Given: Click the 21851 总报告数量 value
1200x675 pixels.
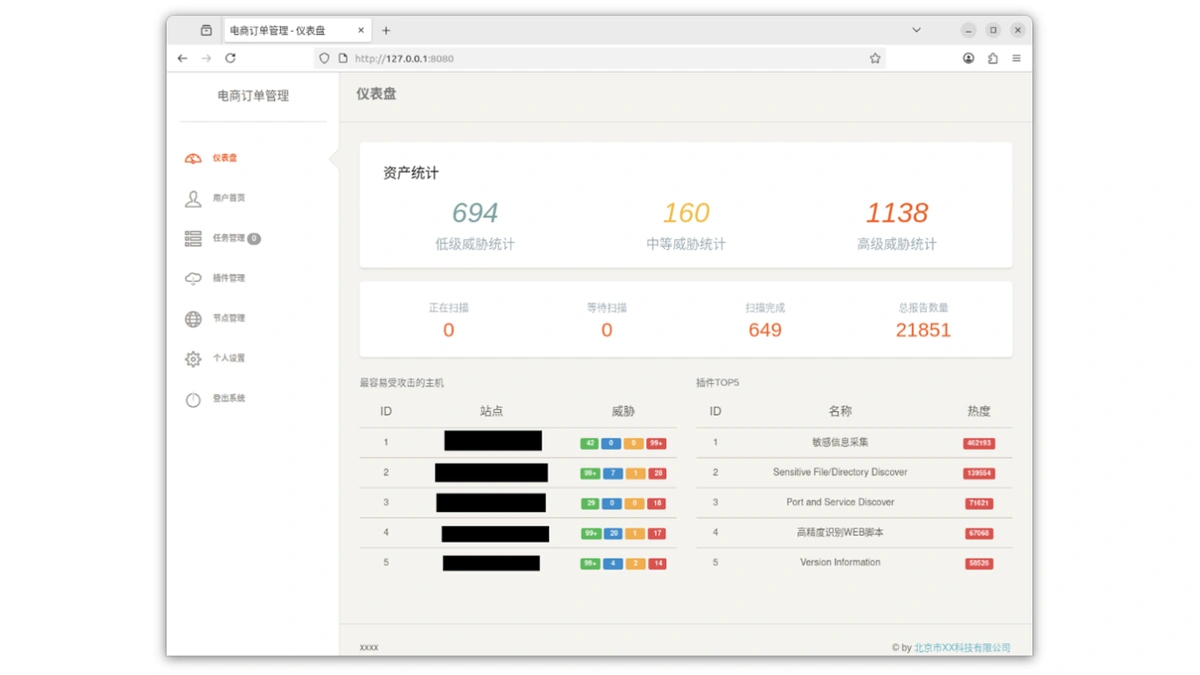Looking at the screenshot, I should [923, 330].
